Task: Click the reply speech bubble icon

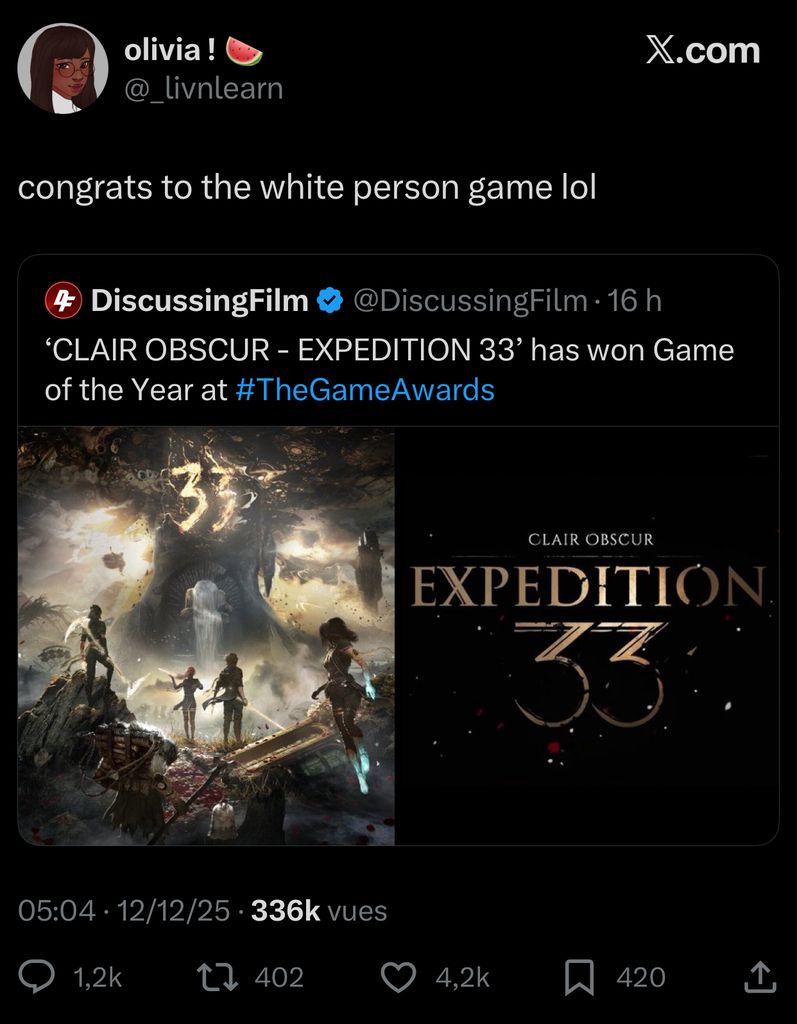Action: [x=38, y=977]
